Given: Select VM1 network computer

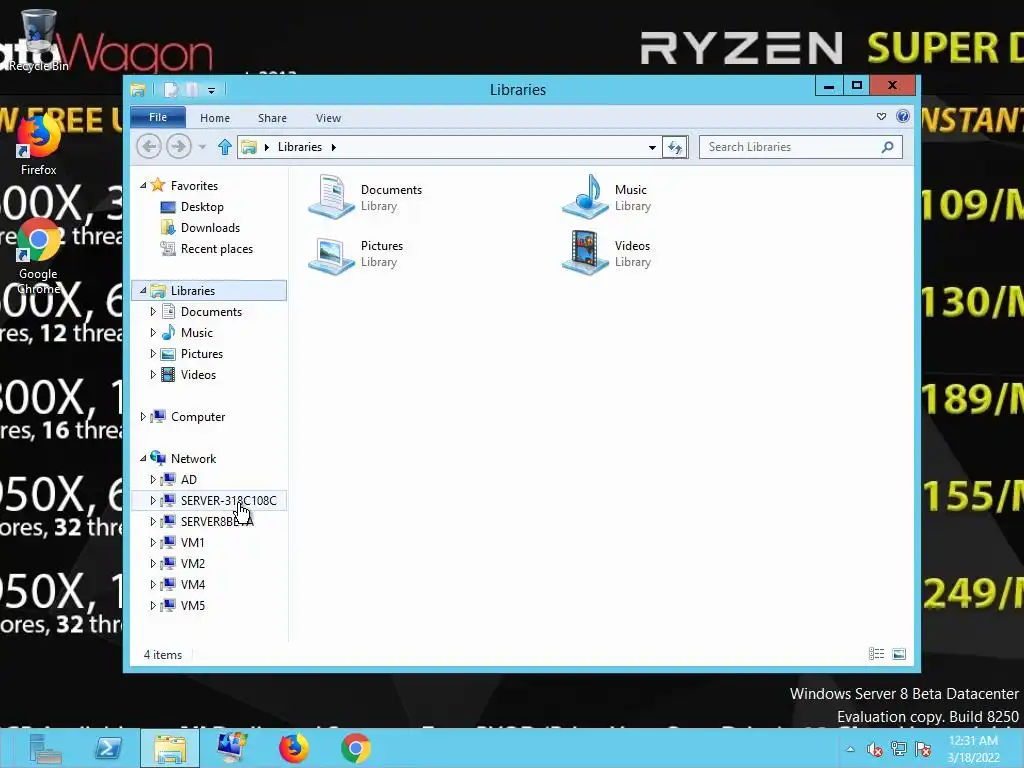Looking at the screenshot, I should click(x=192, y=542).
